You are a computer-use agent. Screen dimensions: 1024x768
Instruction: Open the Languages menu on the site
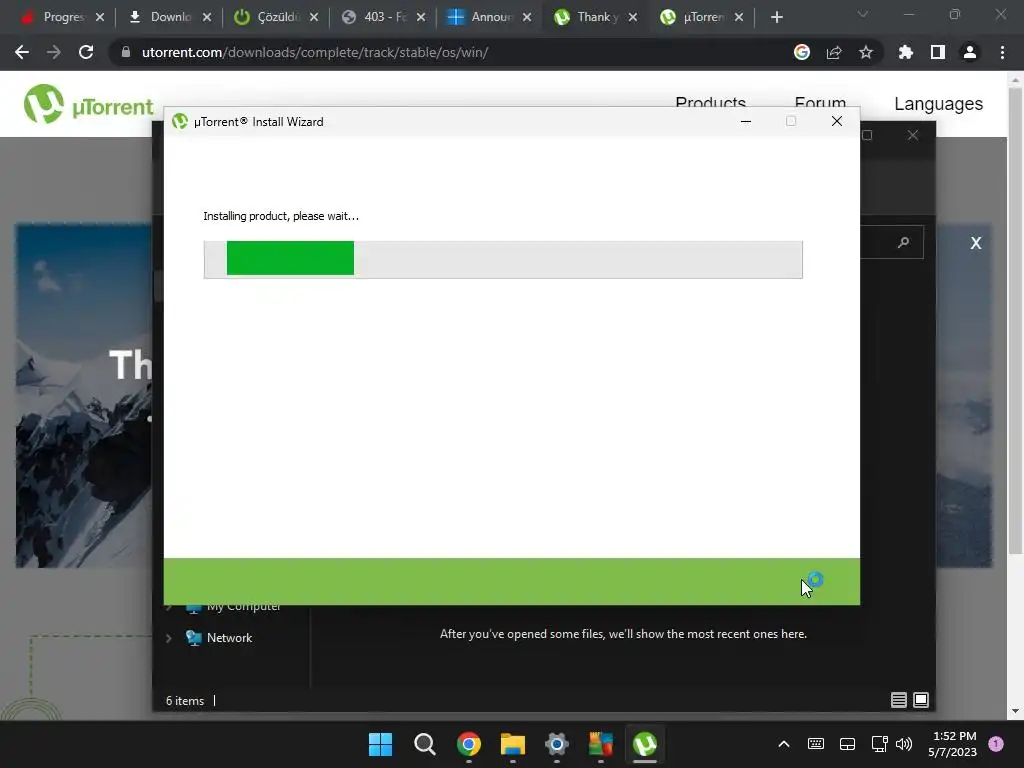(x=938, y=104)
